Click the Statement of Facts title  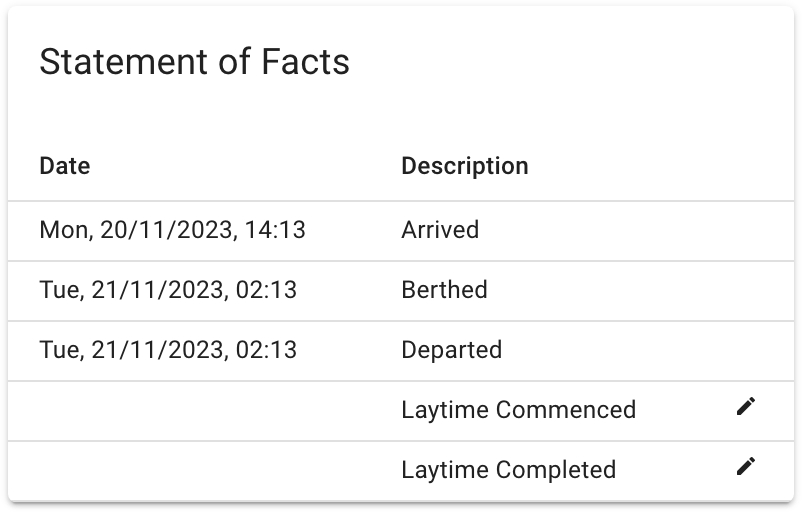[x=195, y=62]
